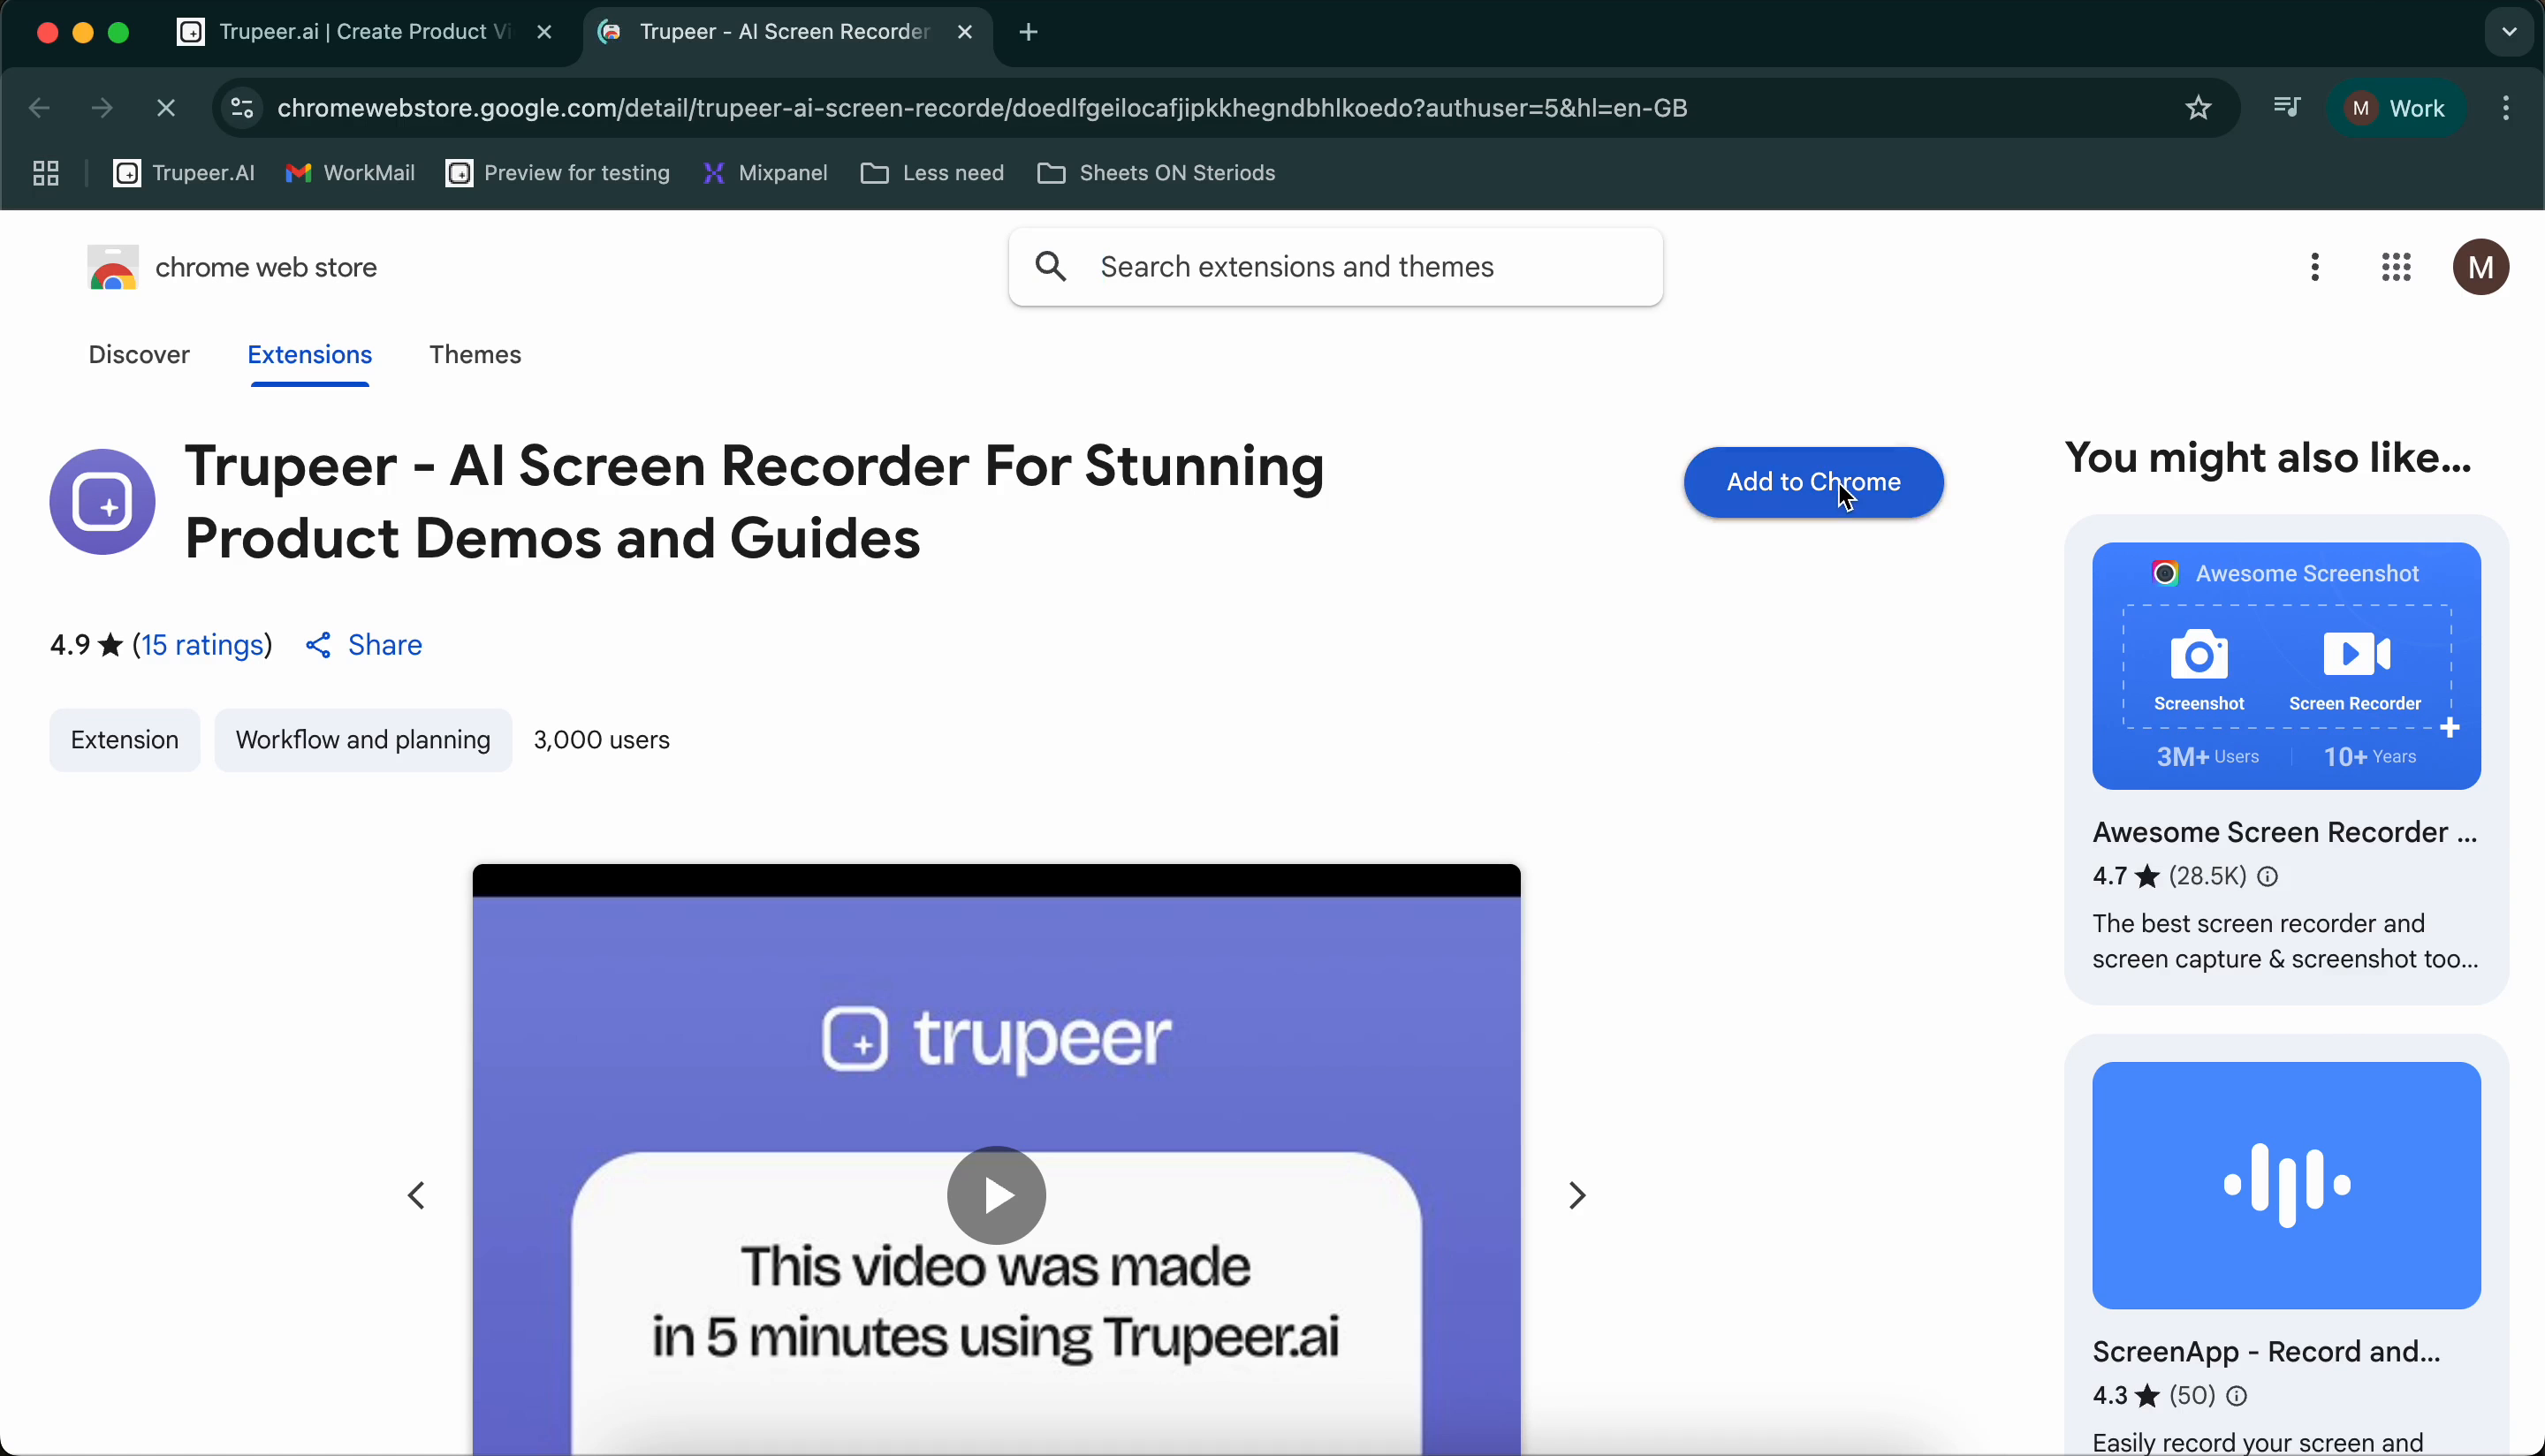Click the site information icon in address bar
The height and width of the screenshot is (1456, 2545).
[241, 108]
